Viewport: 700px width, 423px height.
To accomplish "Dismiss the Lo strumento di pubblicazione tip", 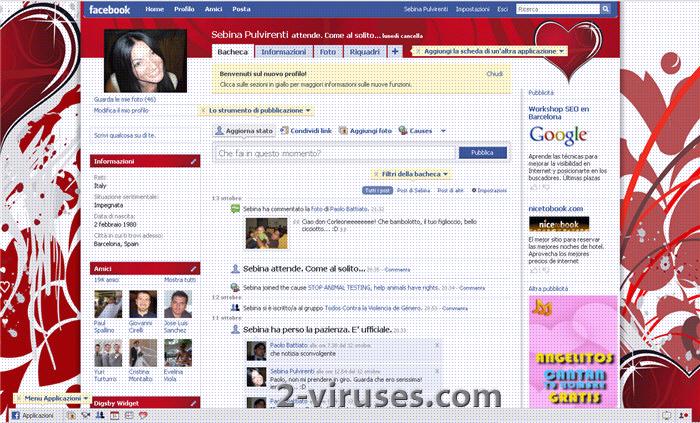I will point(203,110).
